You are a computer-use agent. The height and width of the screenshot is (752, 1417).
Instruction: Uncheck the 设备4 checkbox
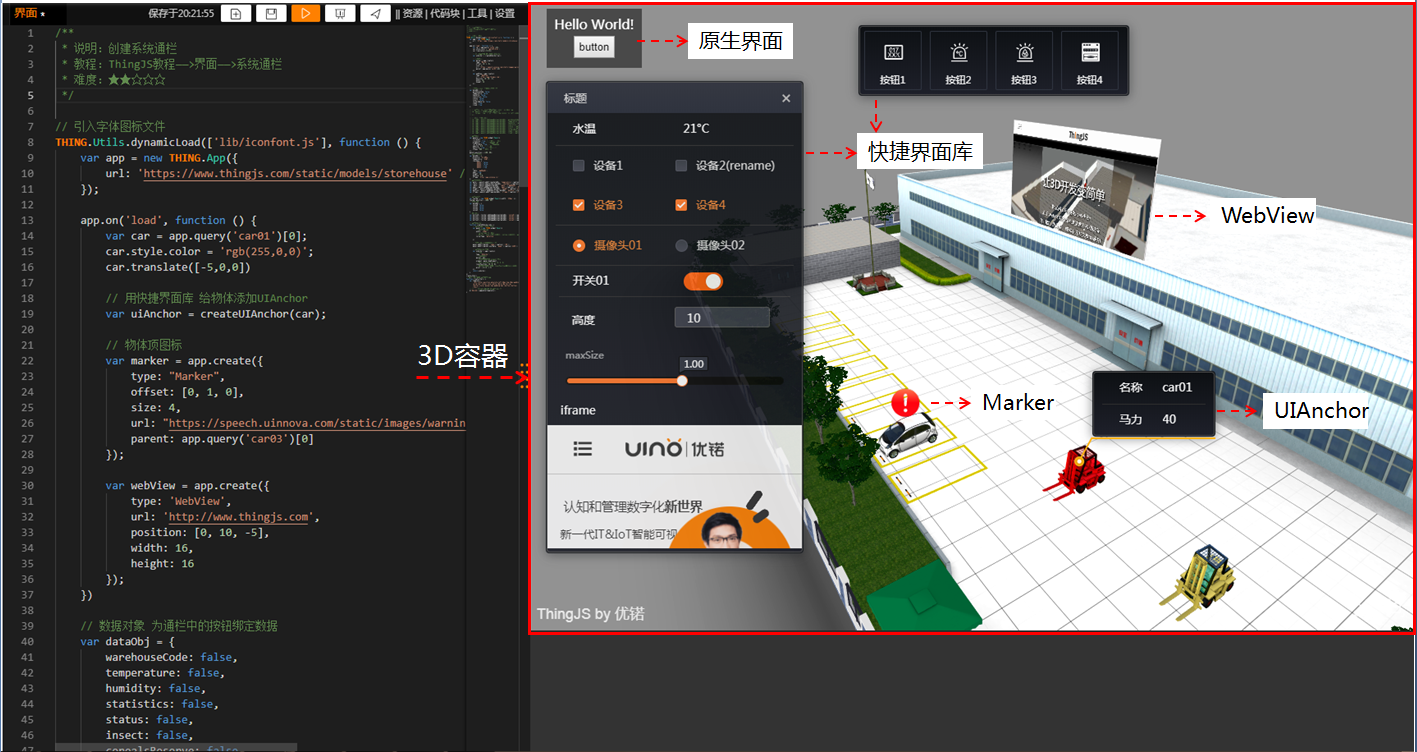point(682,205)
